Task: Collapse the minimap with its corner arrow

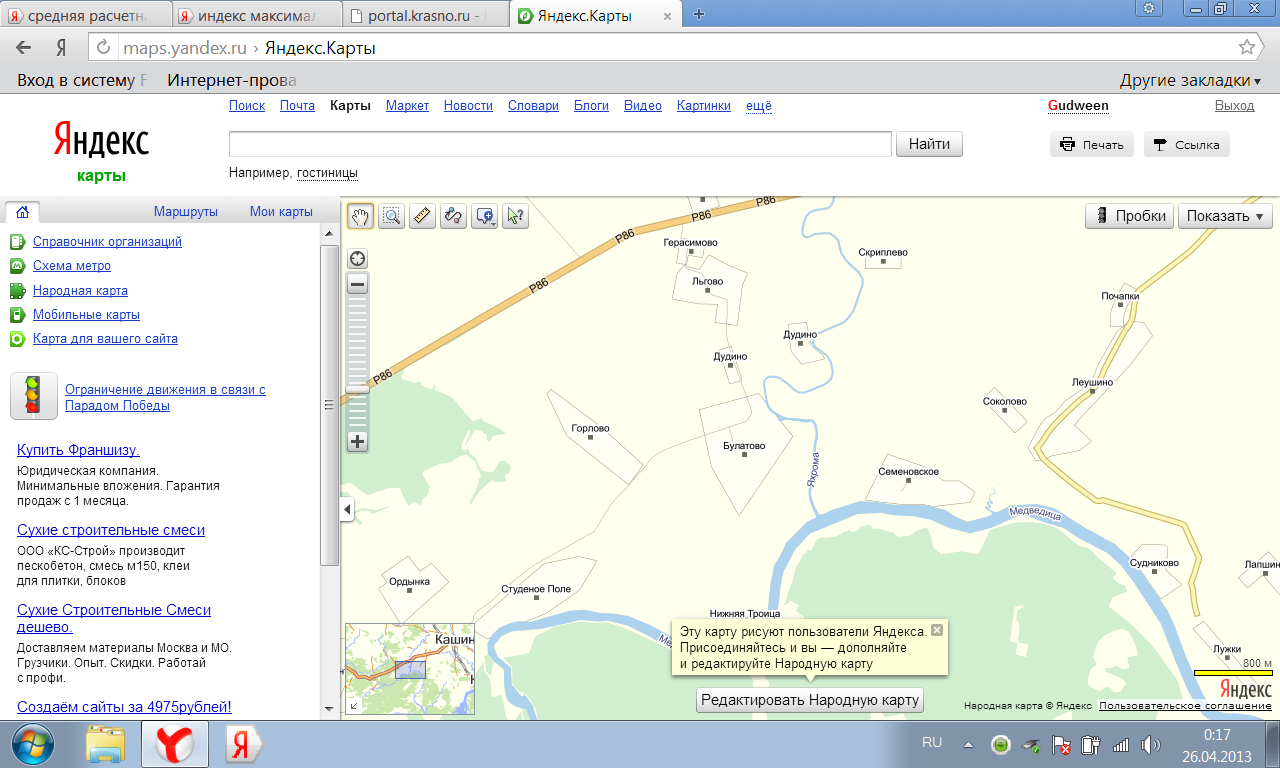Action: coord(353,706)
